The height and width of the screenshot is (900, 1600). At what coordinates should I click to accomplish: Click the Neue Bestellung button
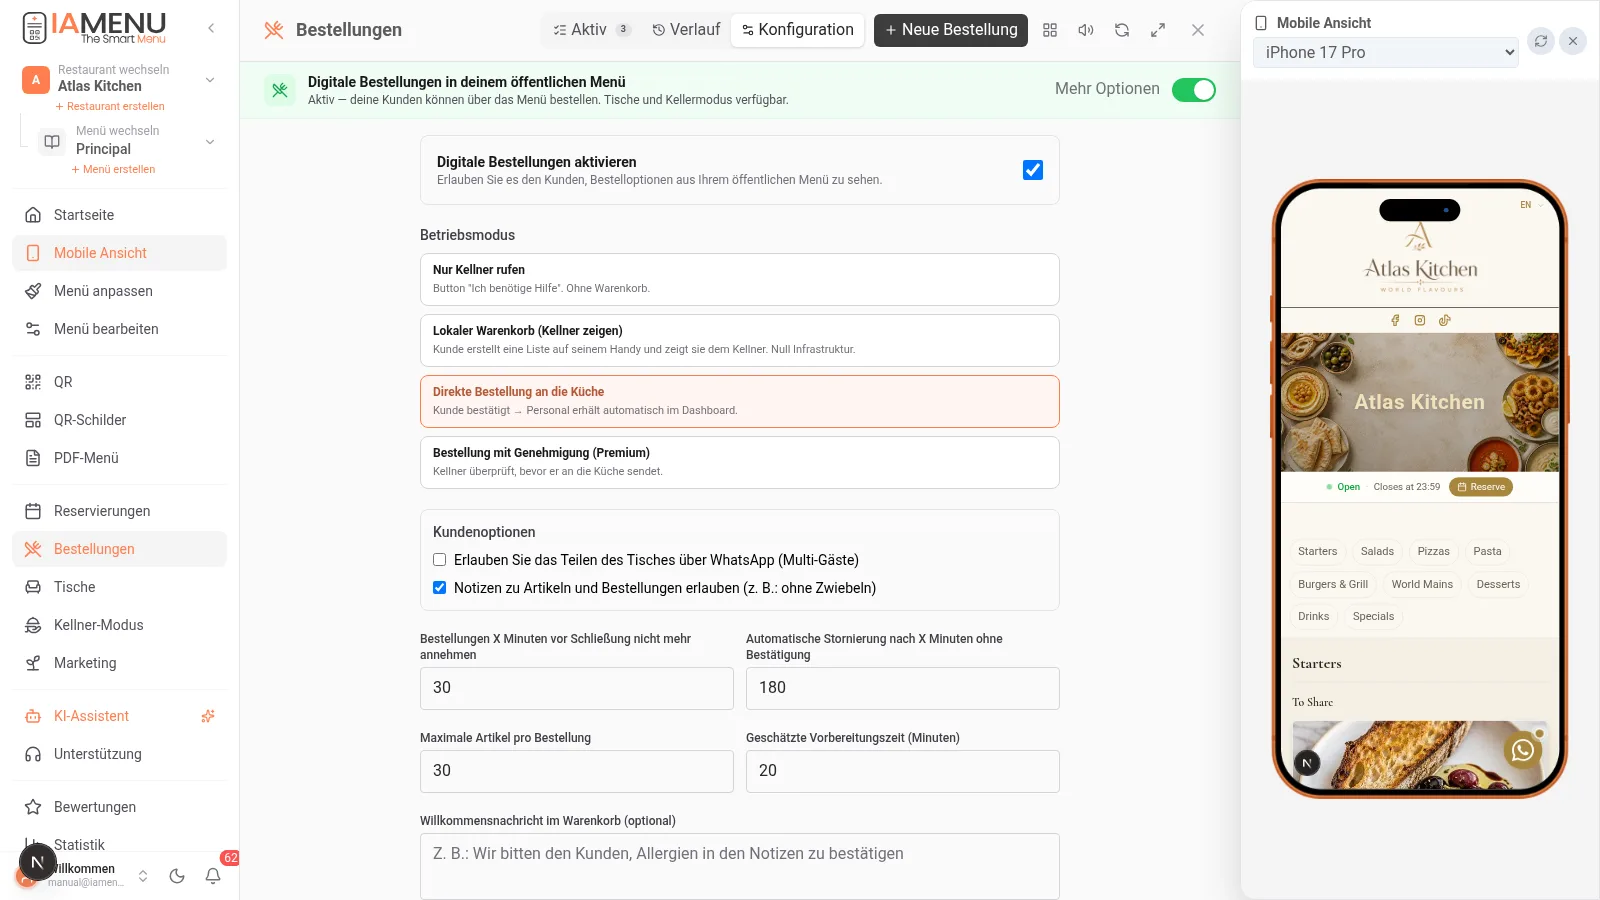click(951, 30)
